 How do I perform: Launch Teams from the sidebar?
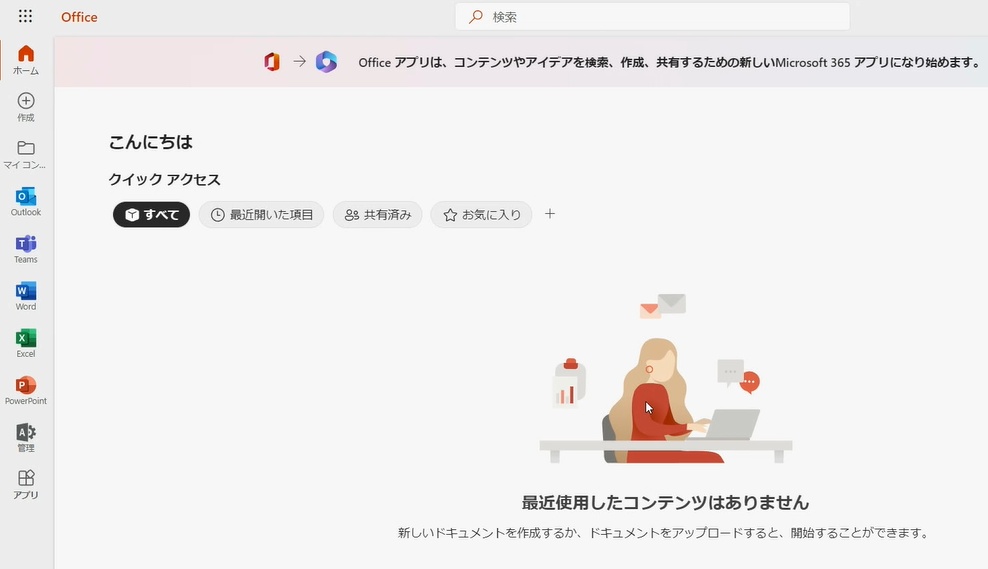coord(26,249)
